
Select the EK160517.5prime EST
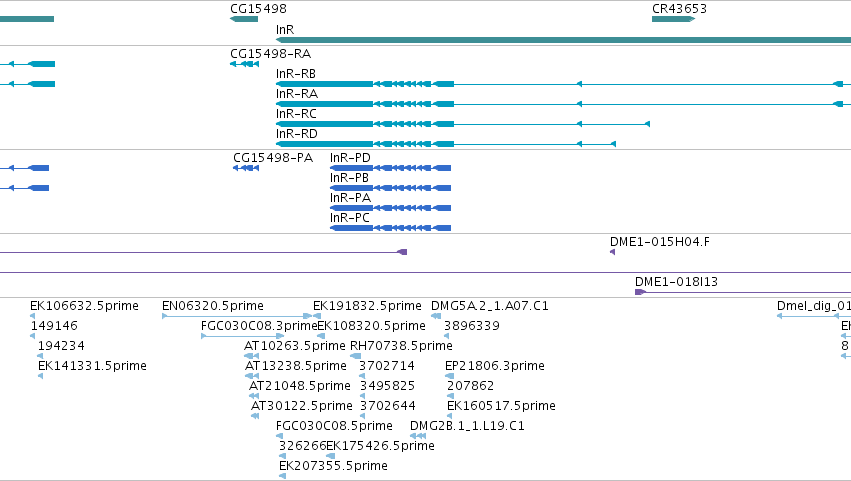[x=501, y=407]
